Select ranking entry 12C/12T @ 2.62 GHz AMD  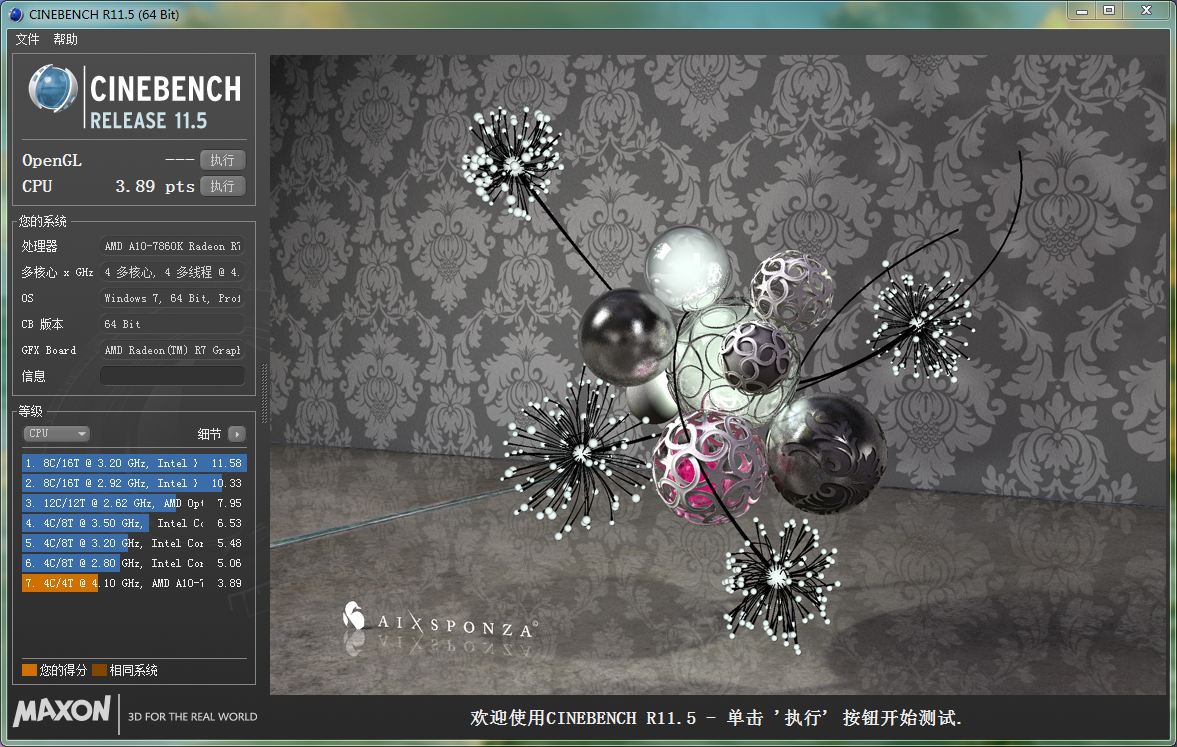point(134,503)
